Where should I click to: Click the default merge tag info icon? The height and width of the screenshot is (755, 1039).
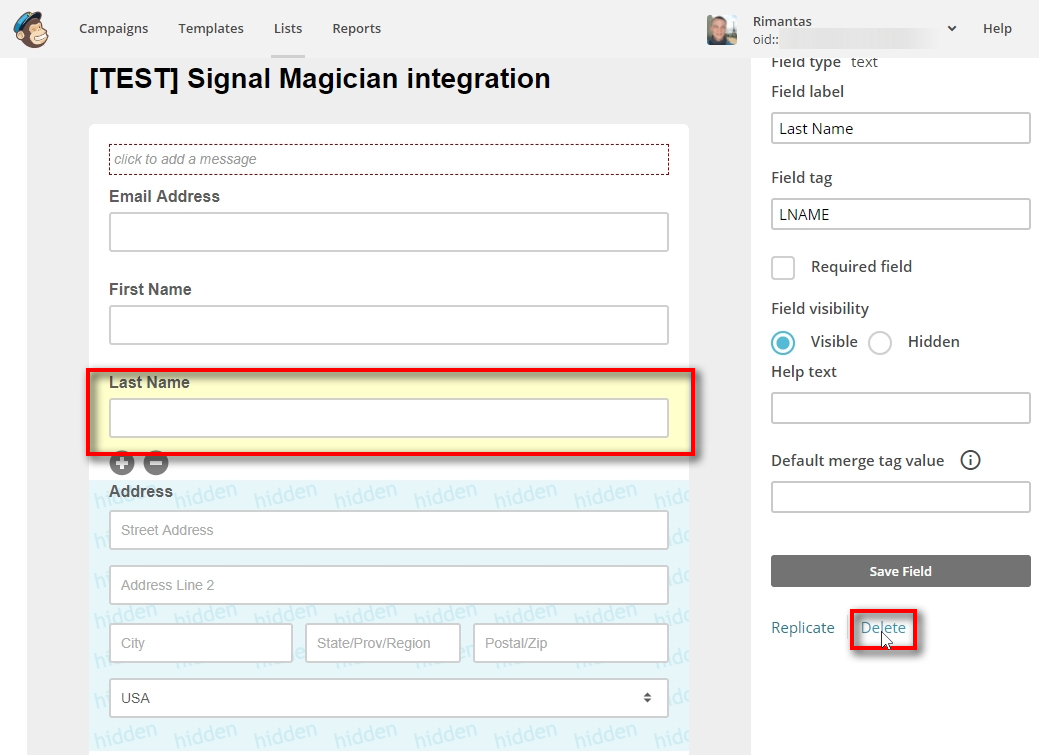[x=970, y=461]
